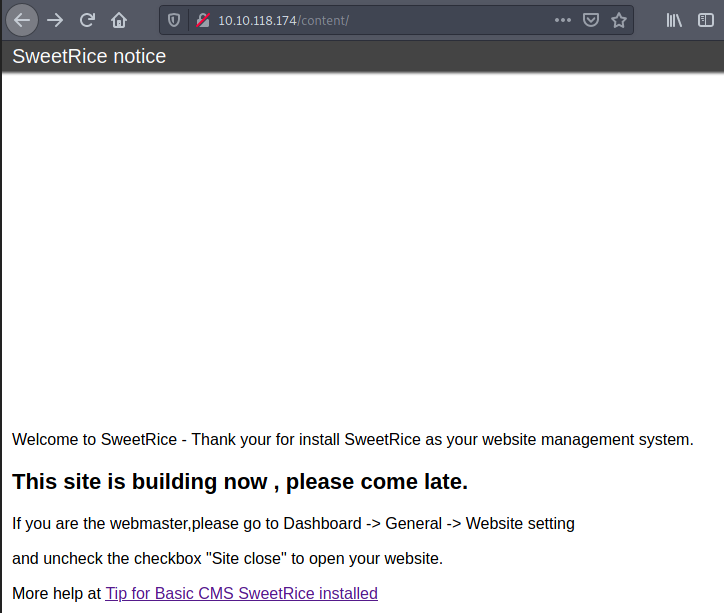Select the 'If you are the webmaster' line

293,523
